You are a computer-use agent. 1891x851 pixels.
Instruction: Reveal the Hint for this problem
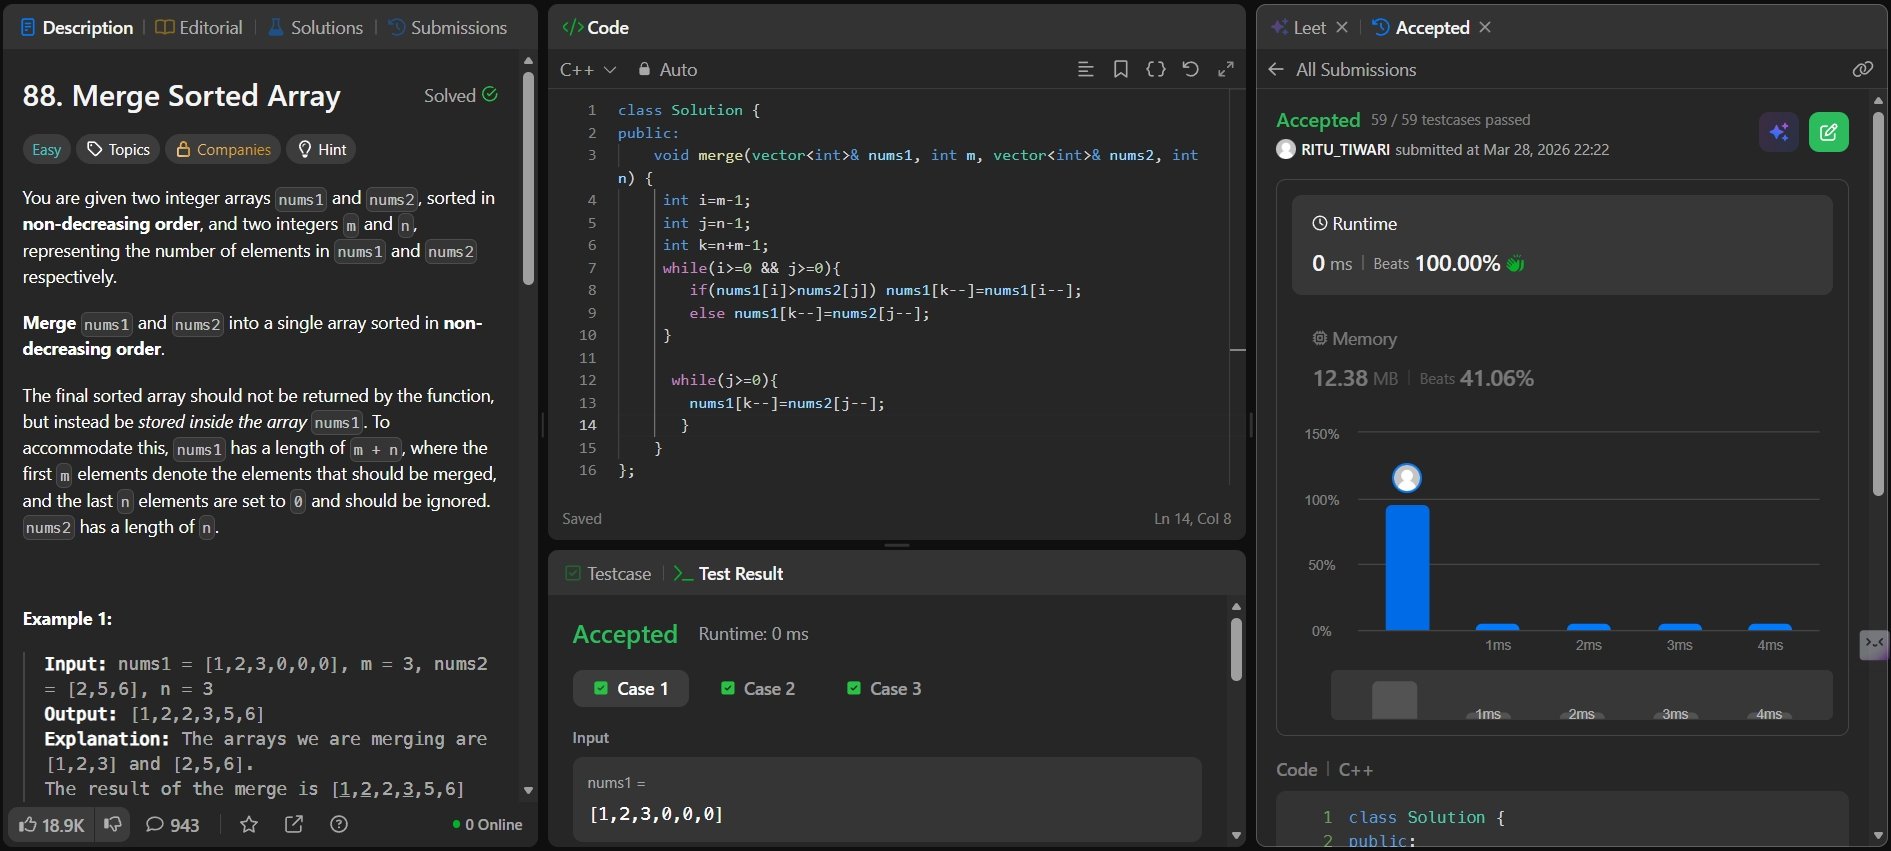321,149
